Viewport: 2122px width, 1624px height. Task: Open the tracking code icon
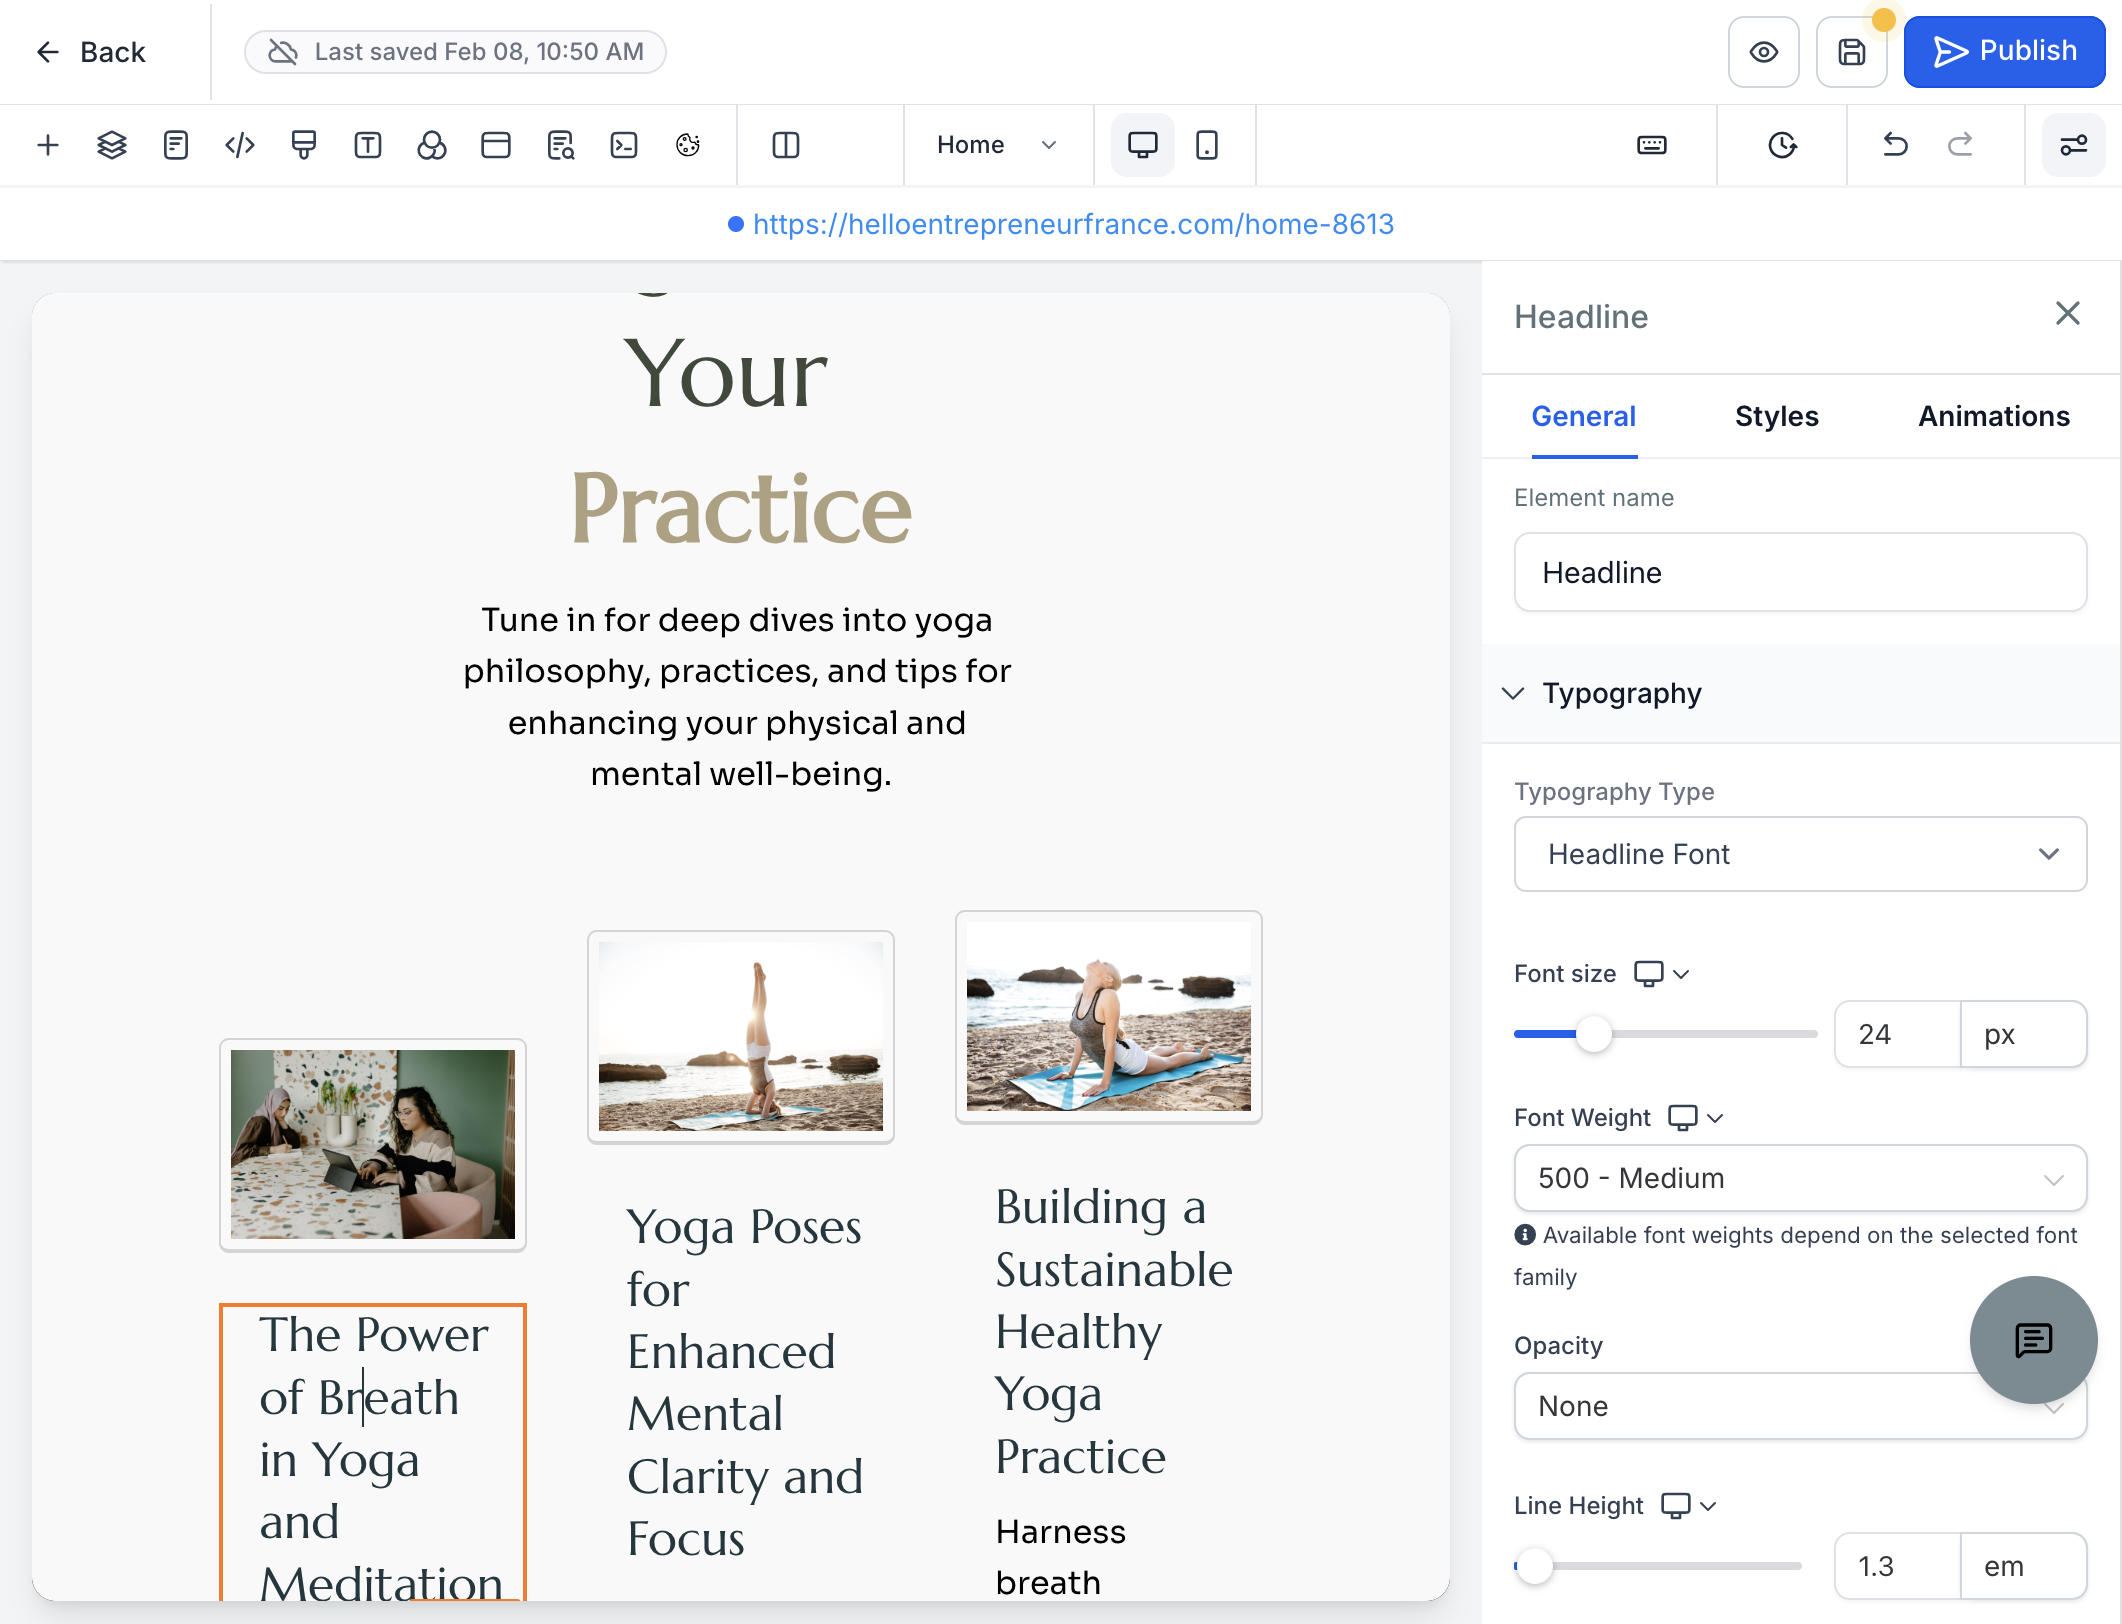click(x=240, y=145)
